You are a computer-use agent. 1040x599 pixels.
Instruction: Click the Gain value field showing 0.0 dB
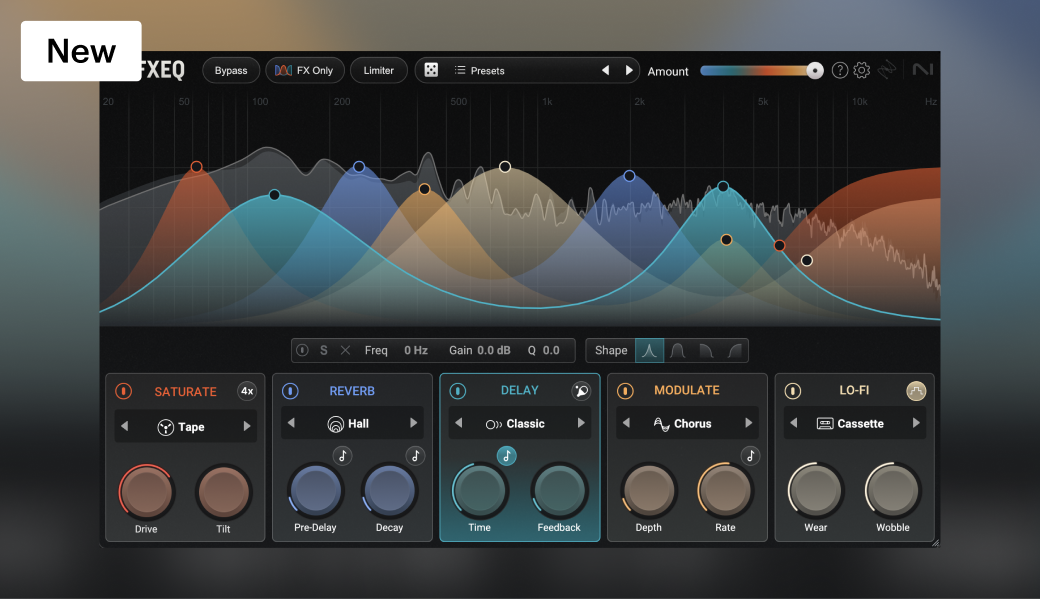(x=494, y=350)
